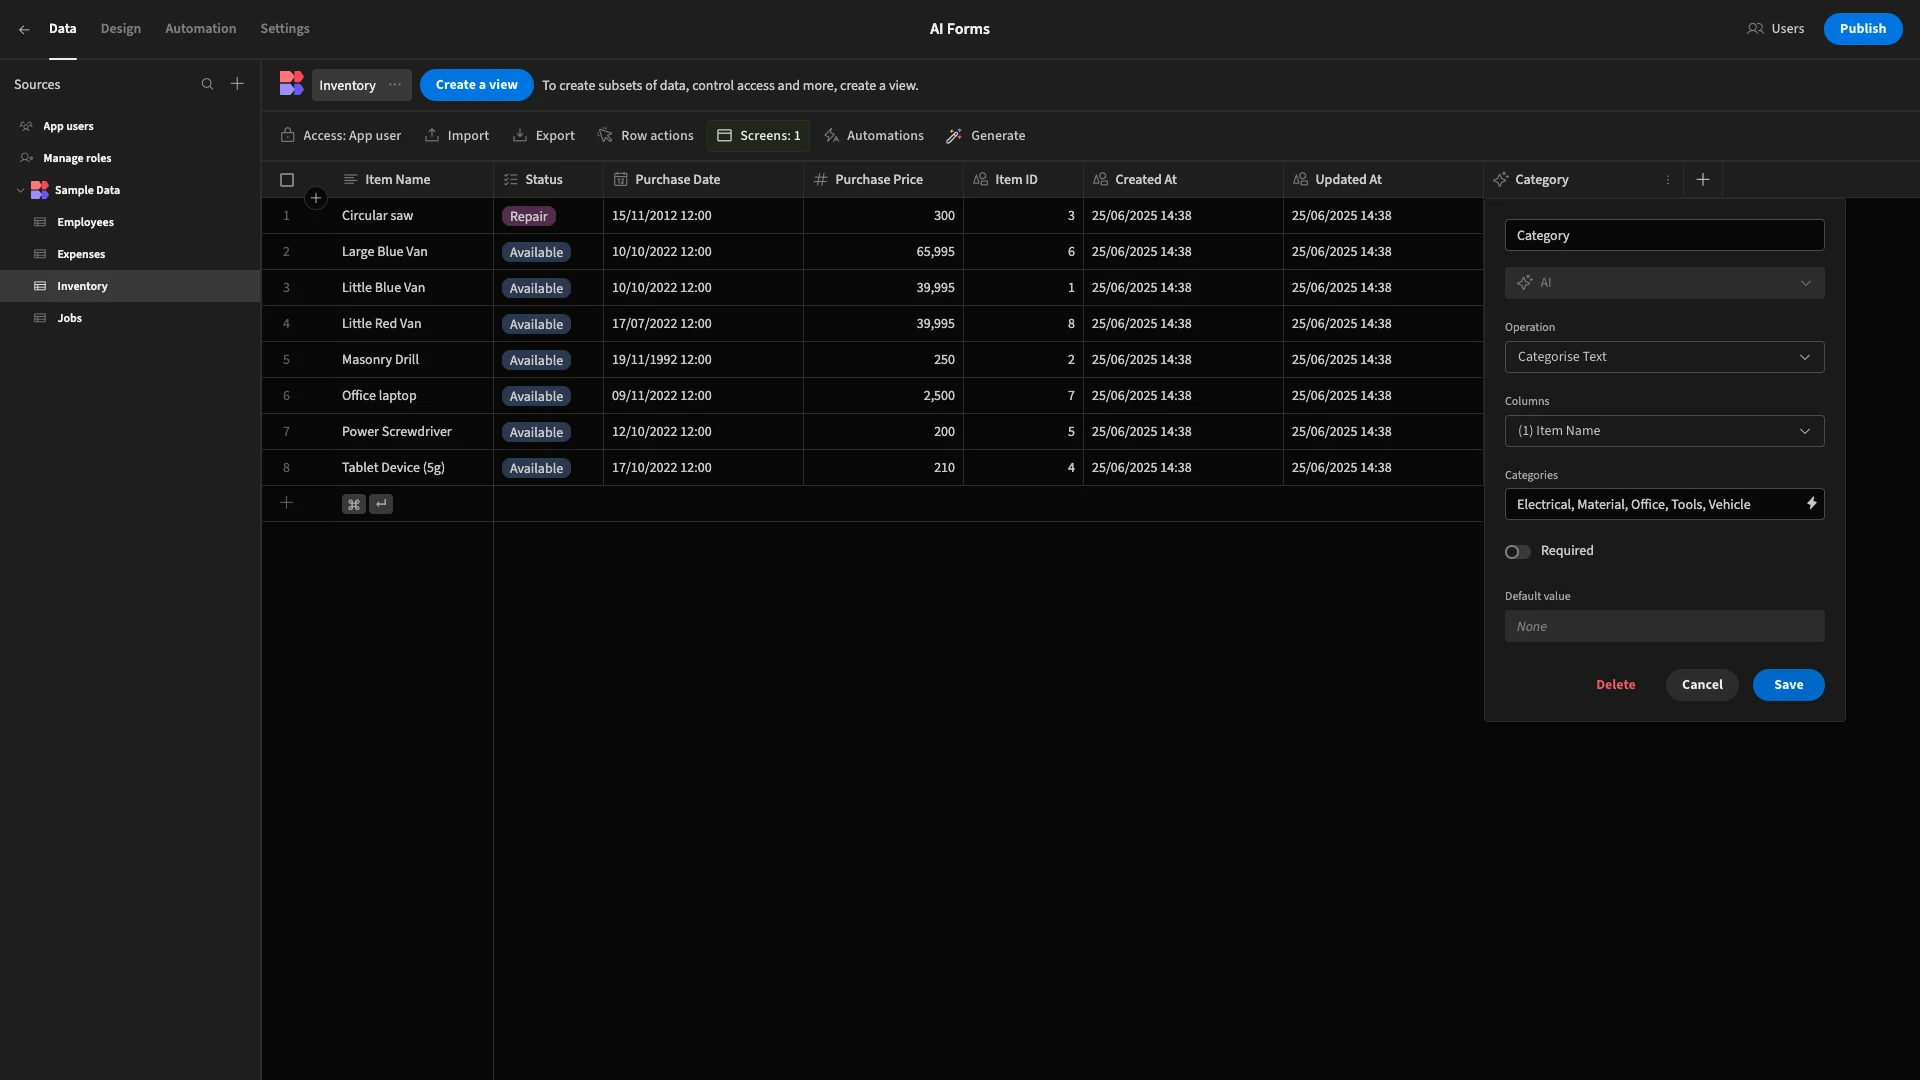Click the Repair status badge
Screen dimensions: 1920x1080
pyautogui.click(x=528, y=217)
